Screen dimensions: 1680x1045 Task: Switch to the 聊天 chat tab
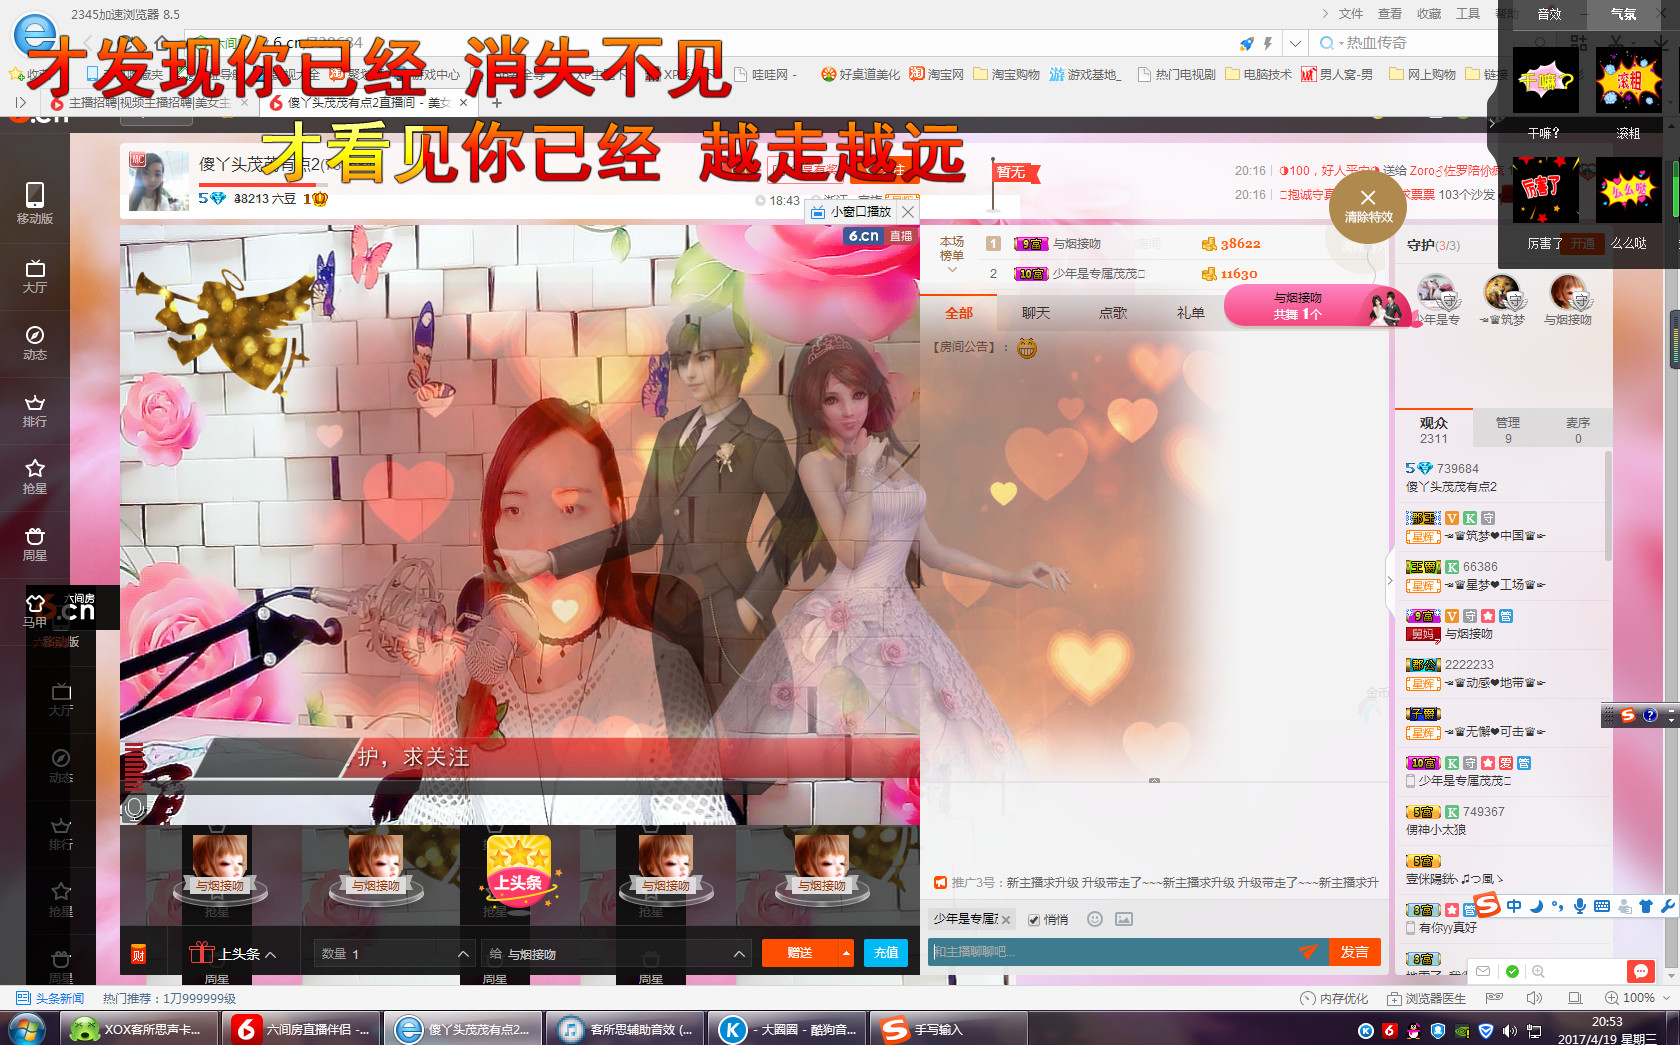coord(1036,313)
